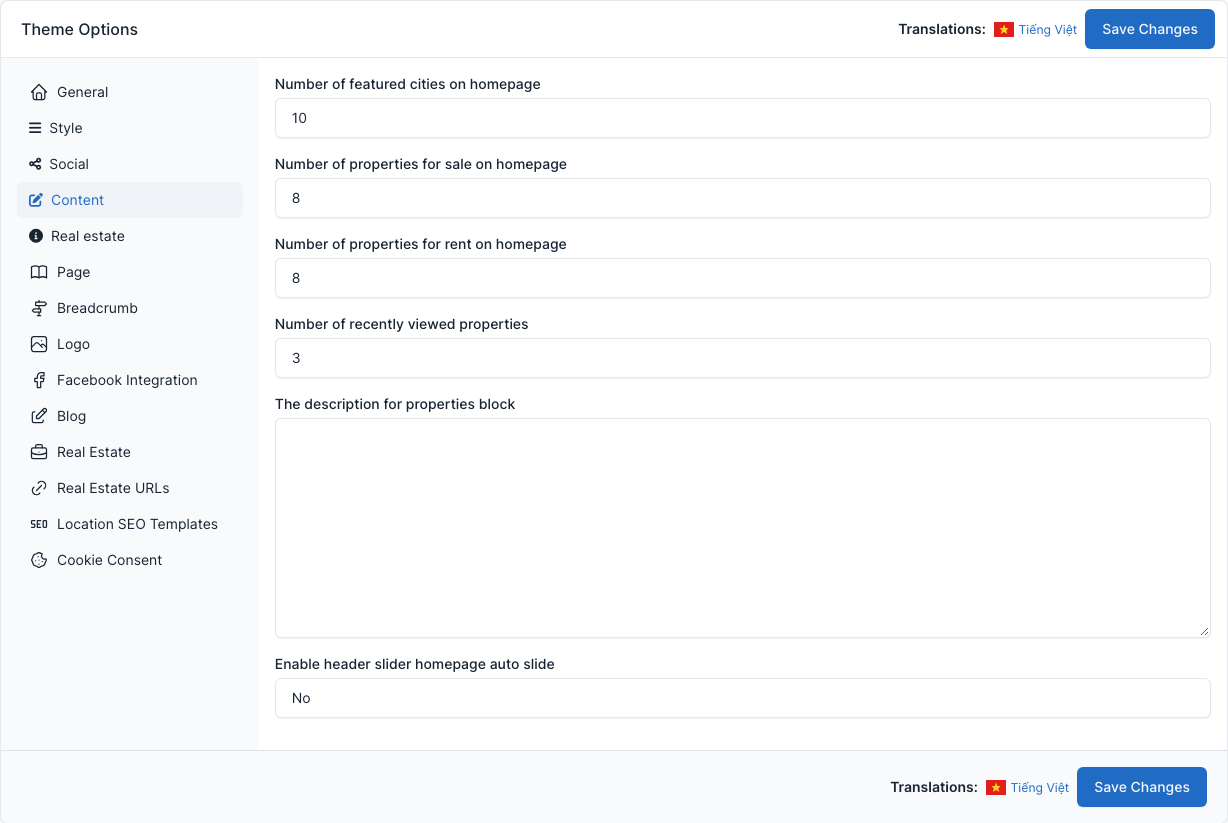Click the Location SEO Templates icon
Image resolution: width=1228 pixels, height=823 pixels.
click(39, 524)
